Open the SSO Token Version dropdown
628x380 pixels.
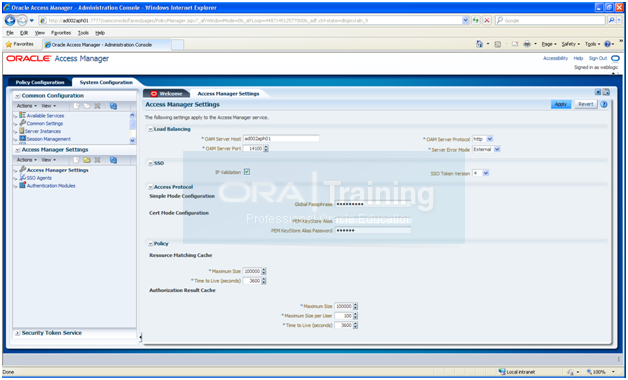[x=485, y=173]
